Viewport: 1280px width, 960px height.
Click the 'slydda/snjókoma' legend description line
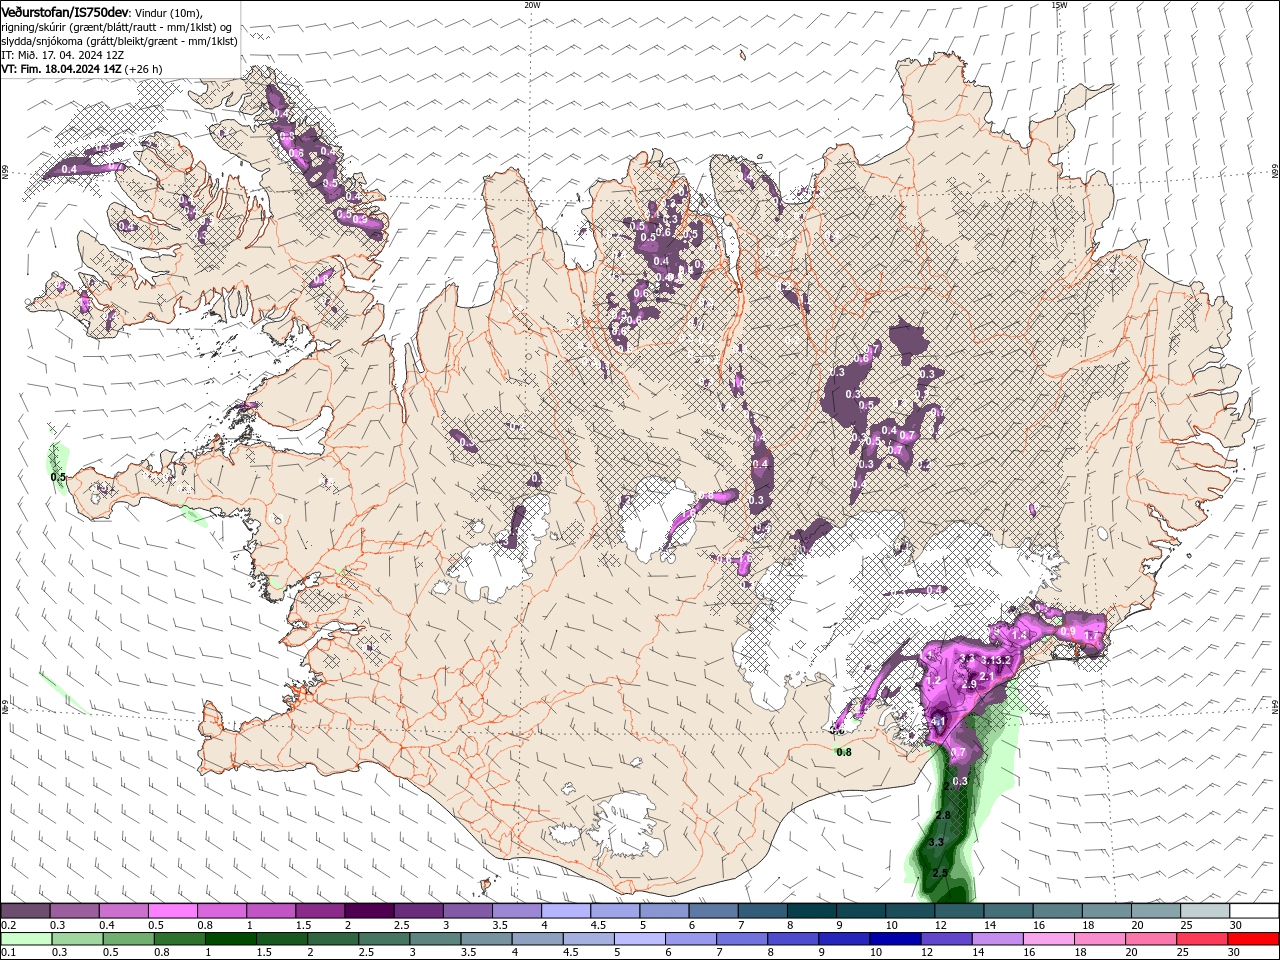point(119,41)
